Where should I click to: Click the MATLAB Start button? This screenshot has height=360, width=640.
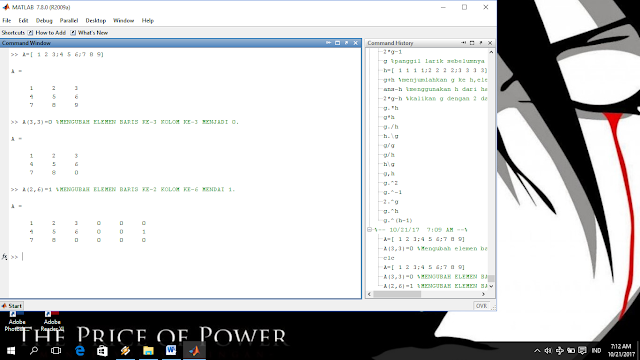click(x=12, y=306)
